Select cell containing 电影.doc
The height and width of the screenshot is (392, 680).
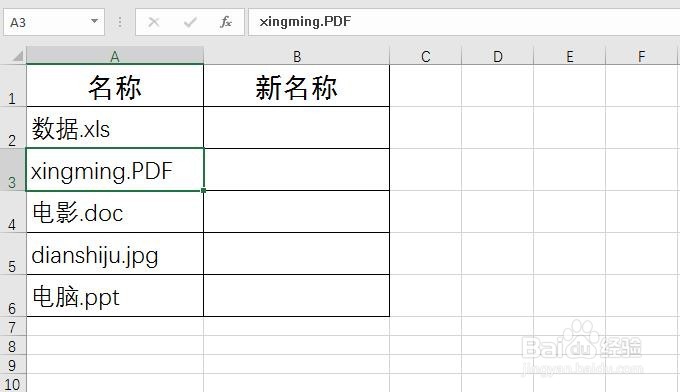tap(115, 212)
